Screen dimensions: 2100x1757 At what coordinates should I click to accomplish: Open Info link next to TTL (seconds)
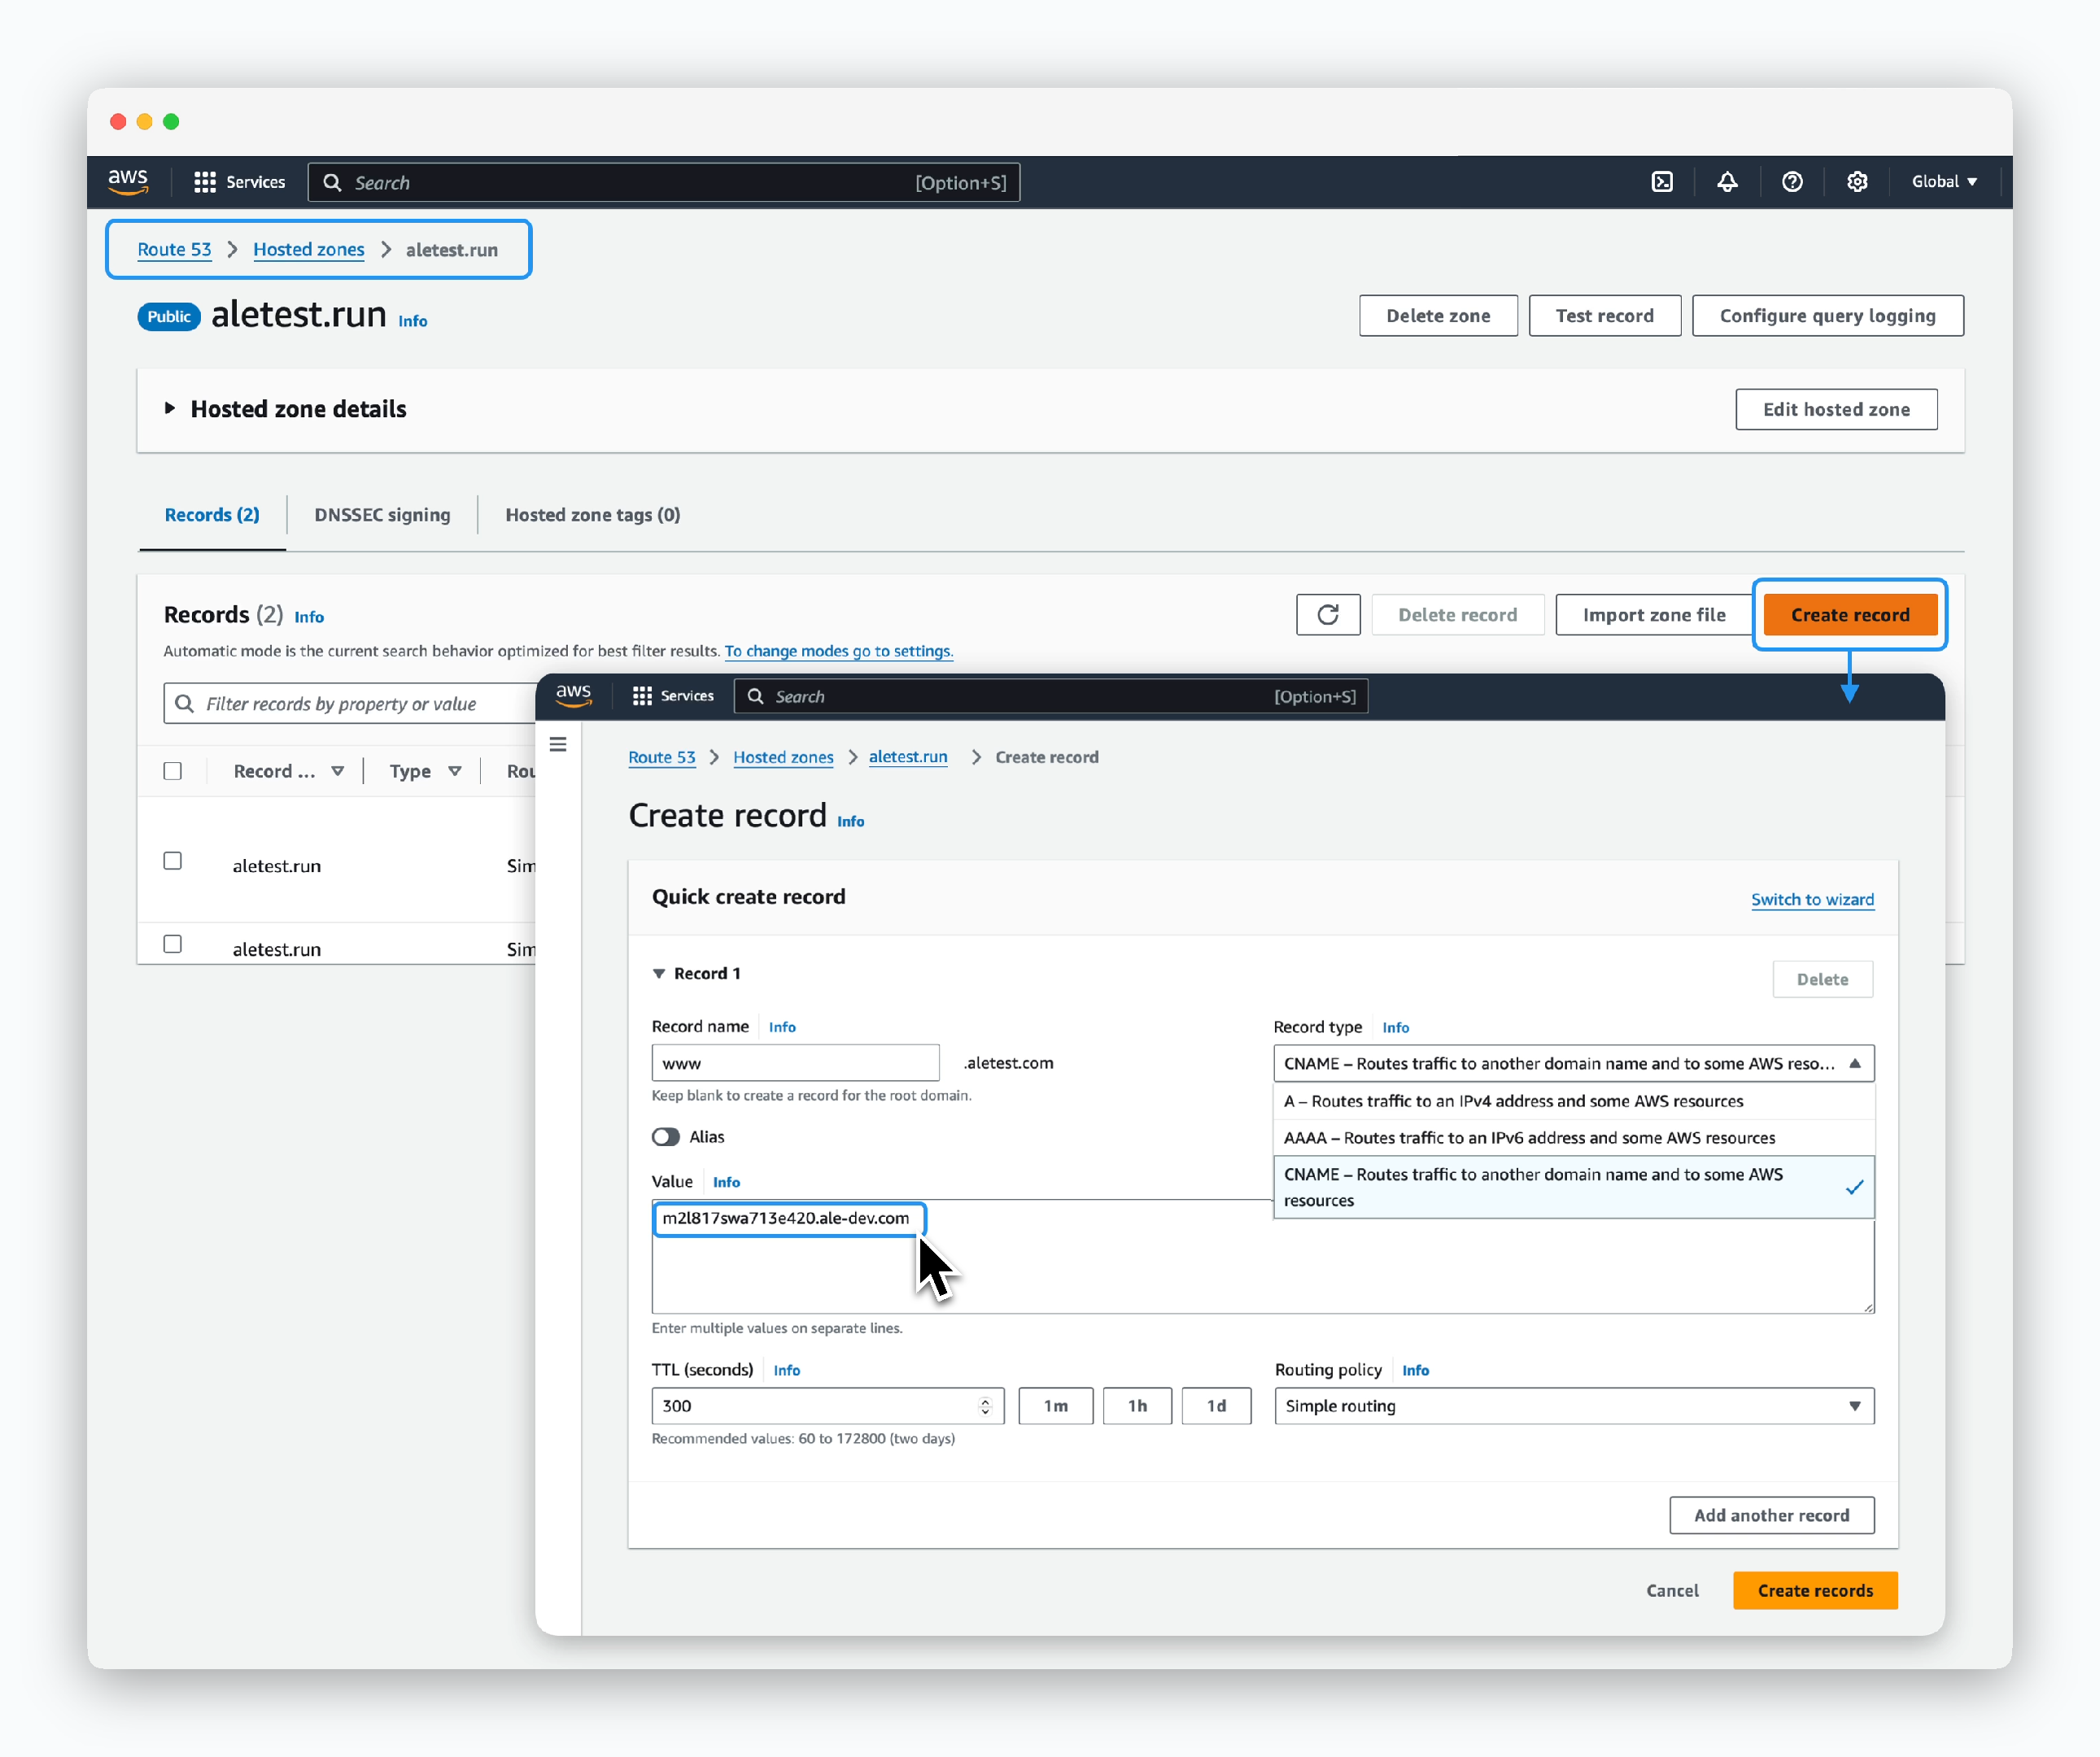click(786, 1371)
